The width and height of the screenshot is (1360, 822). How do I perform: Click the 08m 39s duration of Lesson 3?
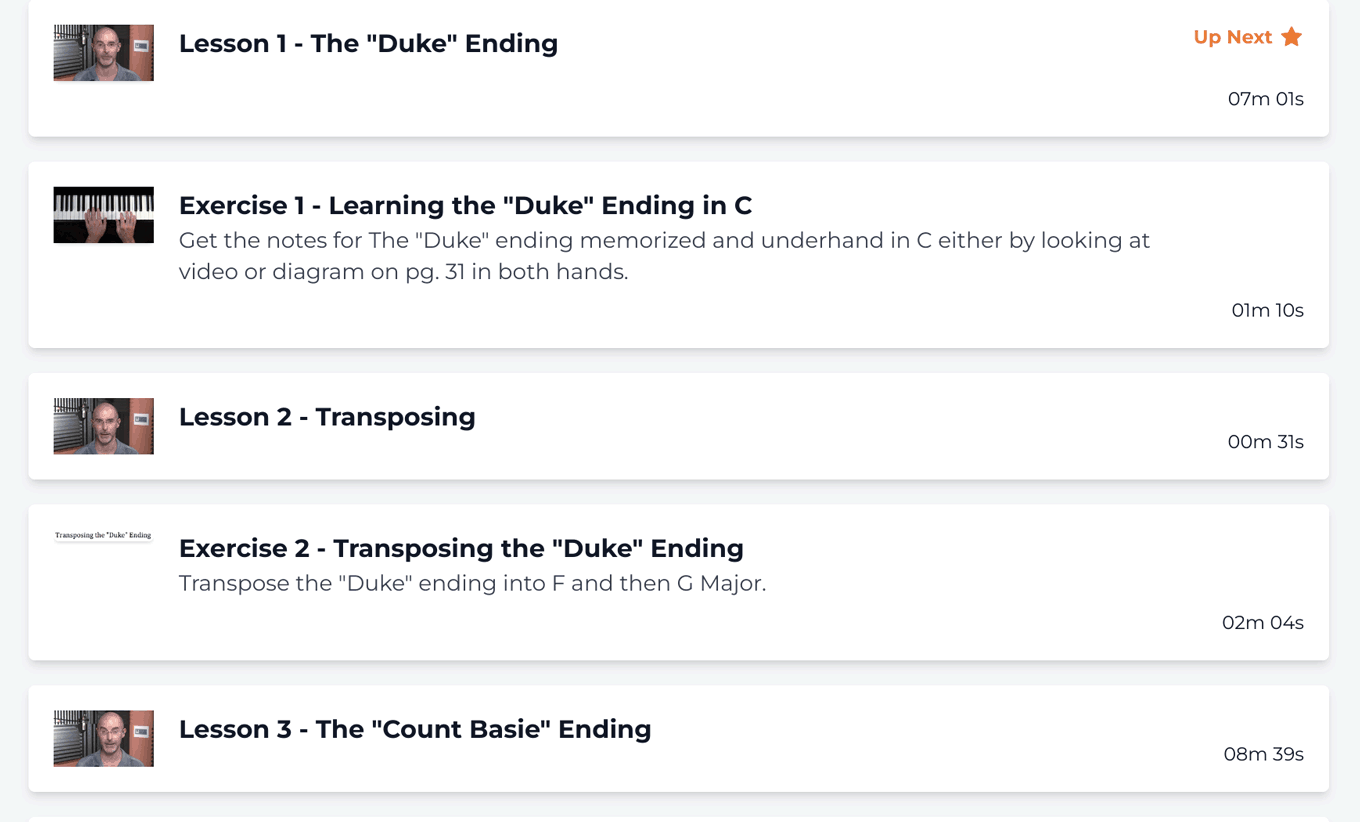pos(1263,754)
